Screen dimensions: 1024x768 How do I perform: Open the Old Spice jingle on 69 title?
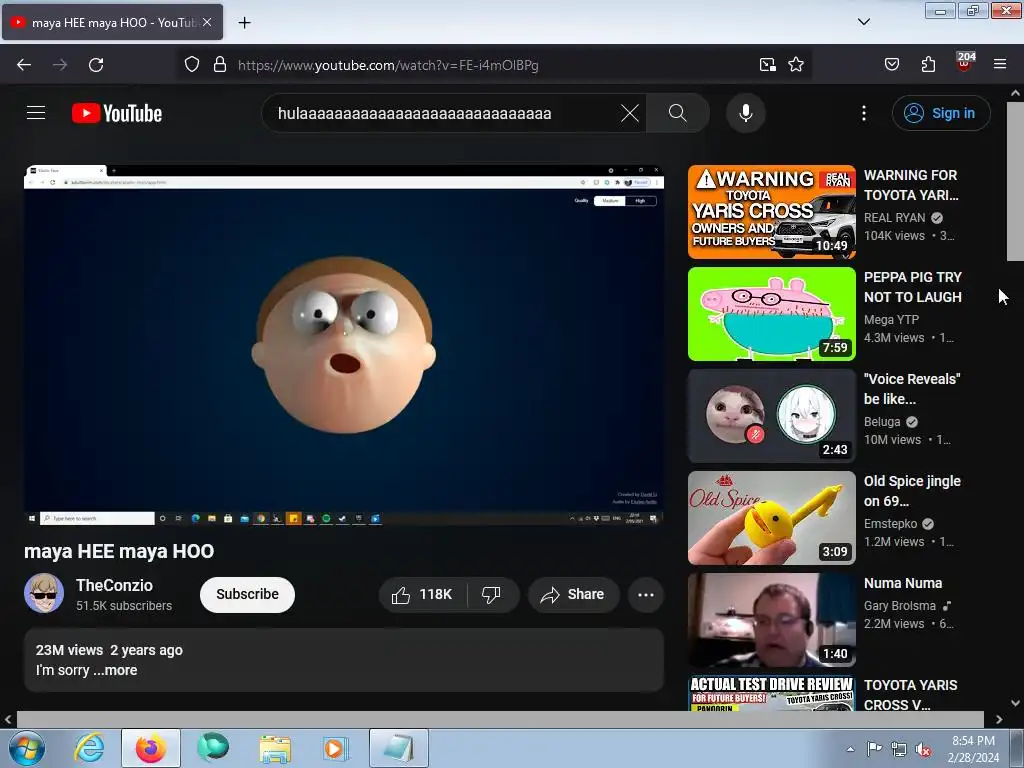tap(912, 491)
